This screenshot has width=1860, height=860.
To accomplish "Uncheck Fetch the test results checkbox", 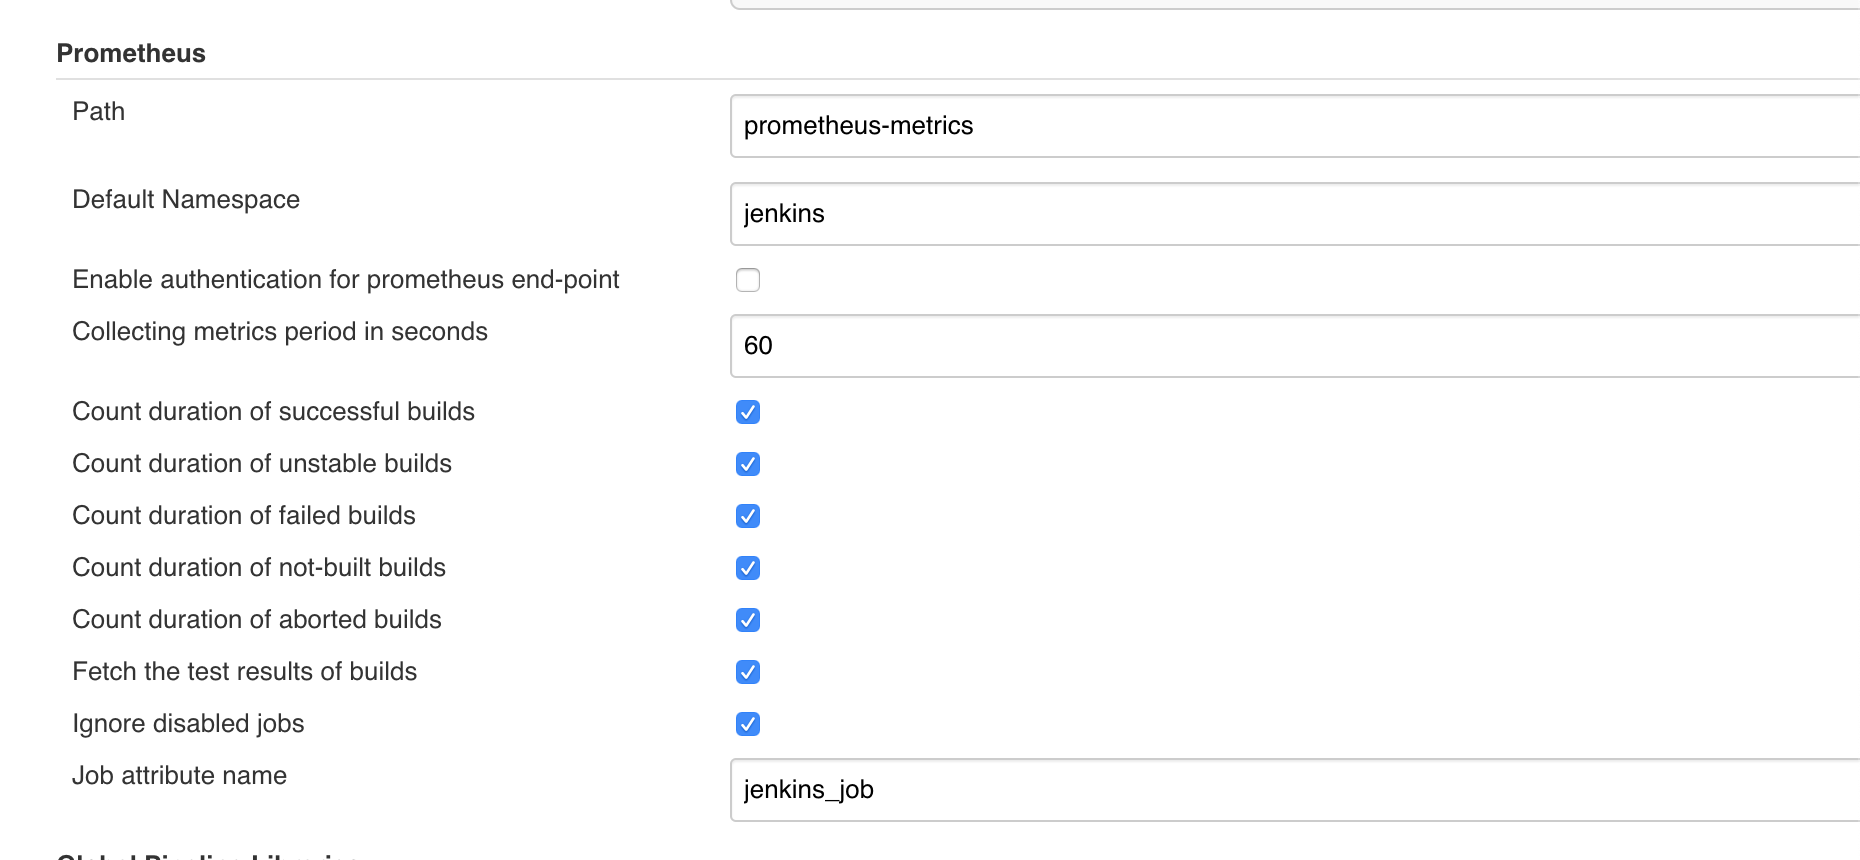I will [748, 672].
